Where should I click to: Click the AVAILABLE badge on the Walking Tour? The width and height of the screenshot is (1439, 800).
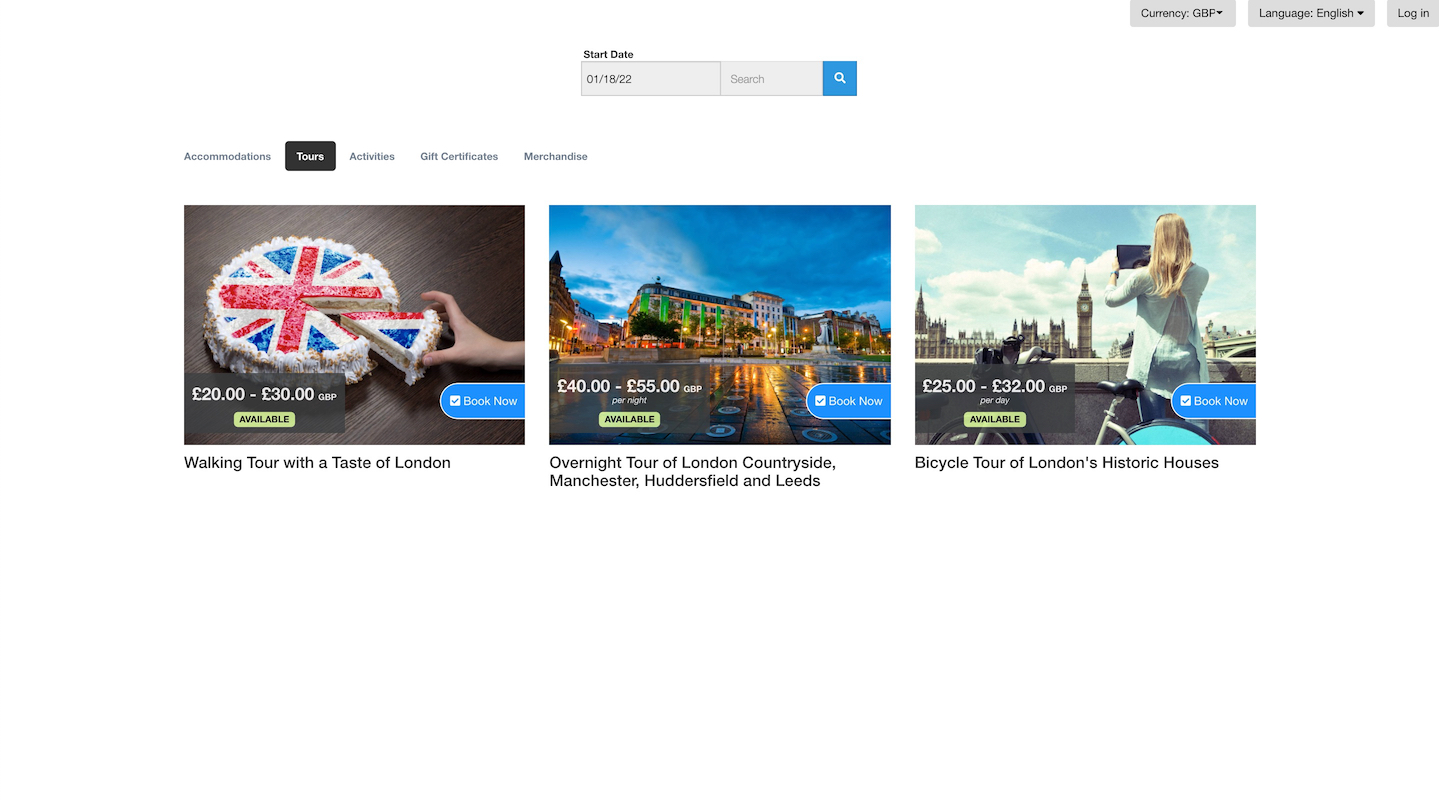[x=264, y=419]
